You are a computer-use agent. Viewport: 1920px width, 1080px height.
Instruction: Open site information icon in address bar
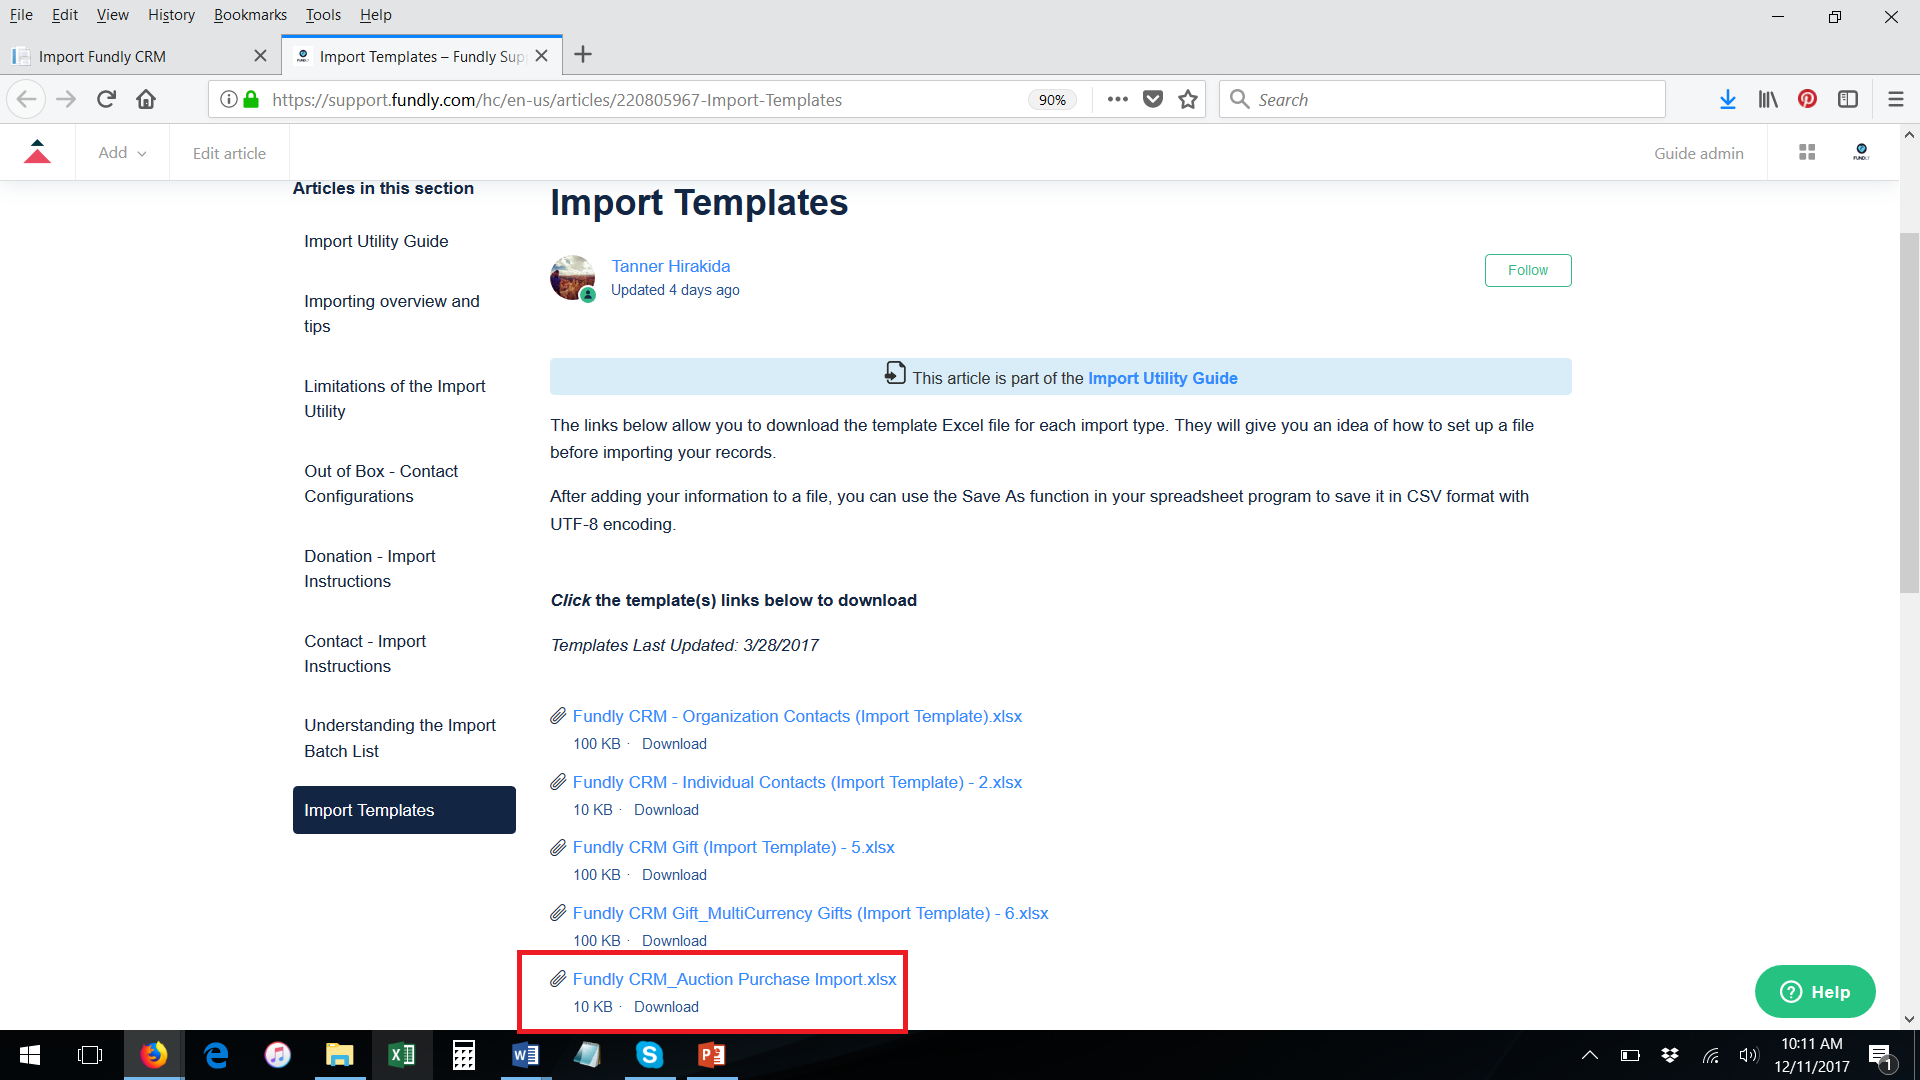[228, 99]
